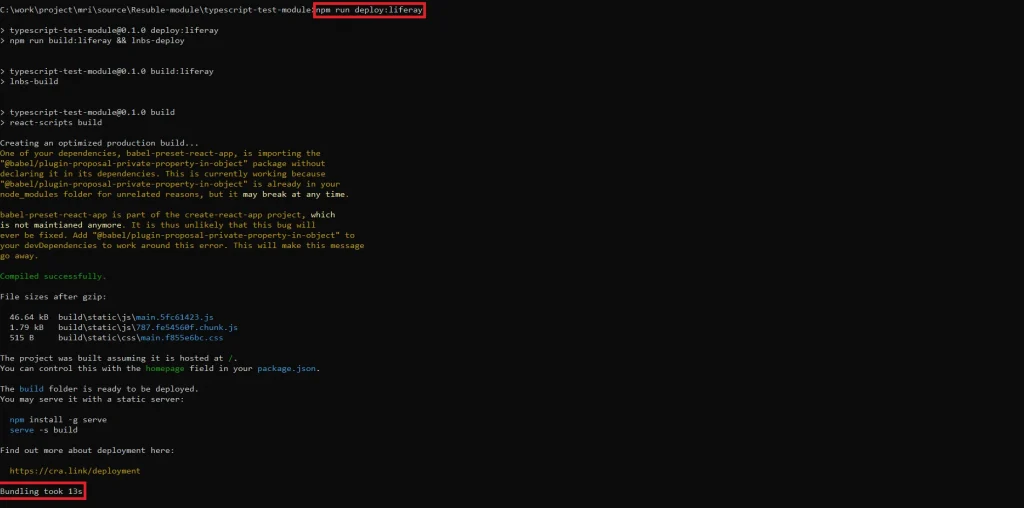Open the https://cra.link/deployment link
Screen dimensions: 1024x508
pos(75,470)
